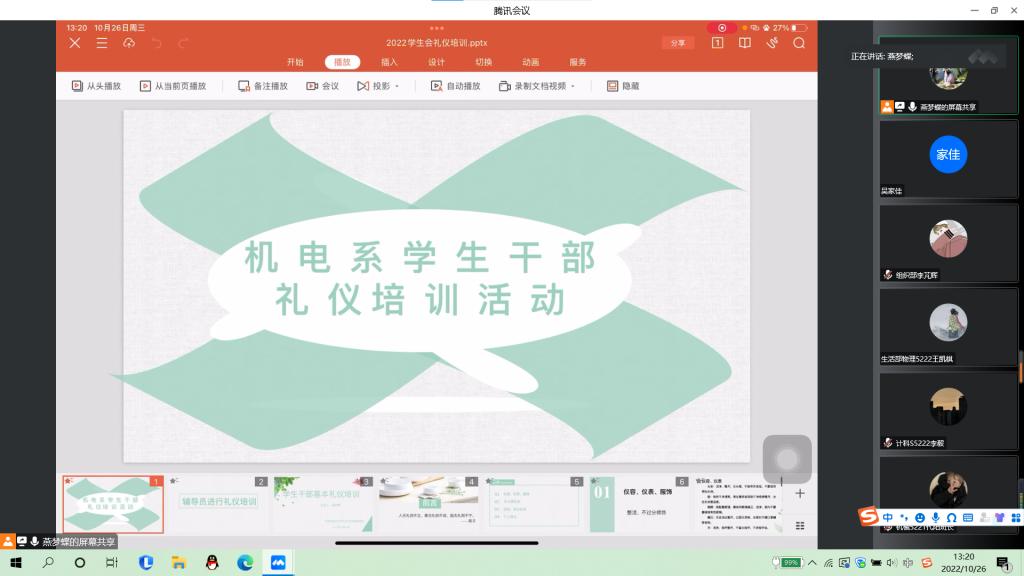Click the reading mode book icon
Screen dimensions: 1024x576
click(745, 43)
